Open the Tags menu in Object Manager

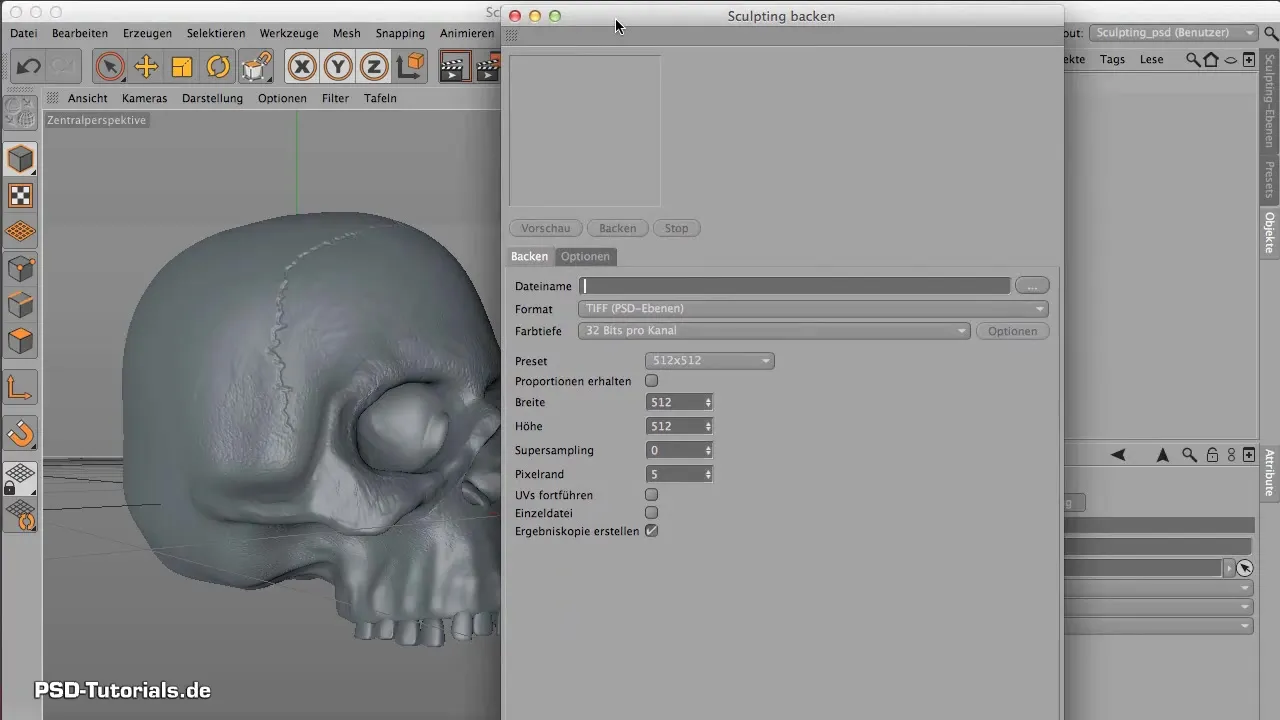pyautogui.click(x=1112, y=59)
